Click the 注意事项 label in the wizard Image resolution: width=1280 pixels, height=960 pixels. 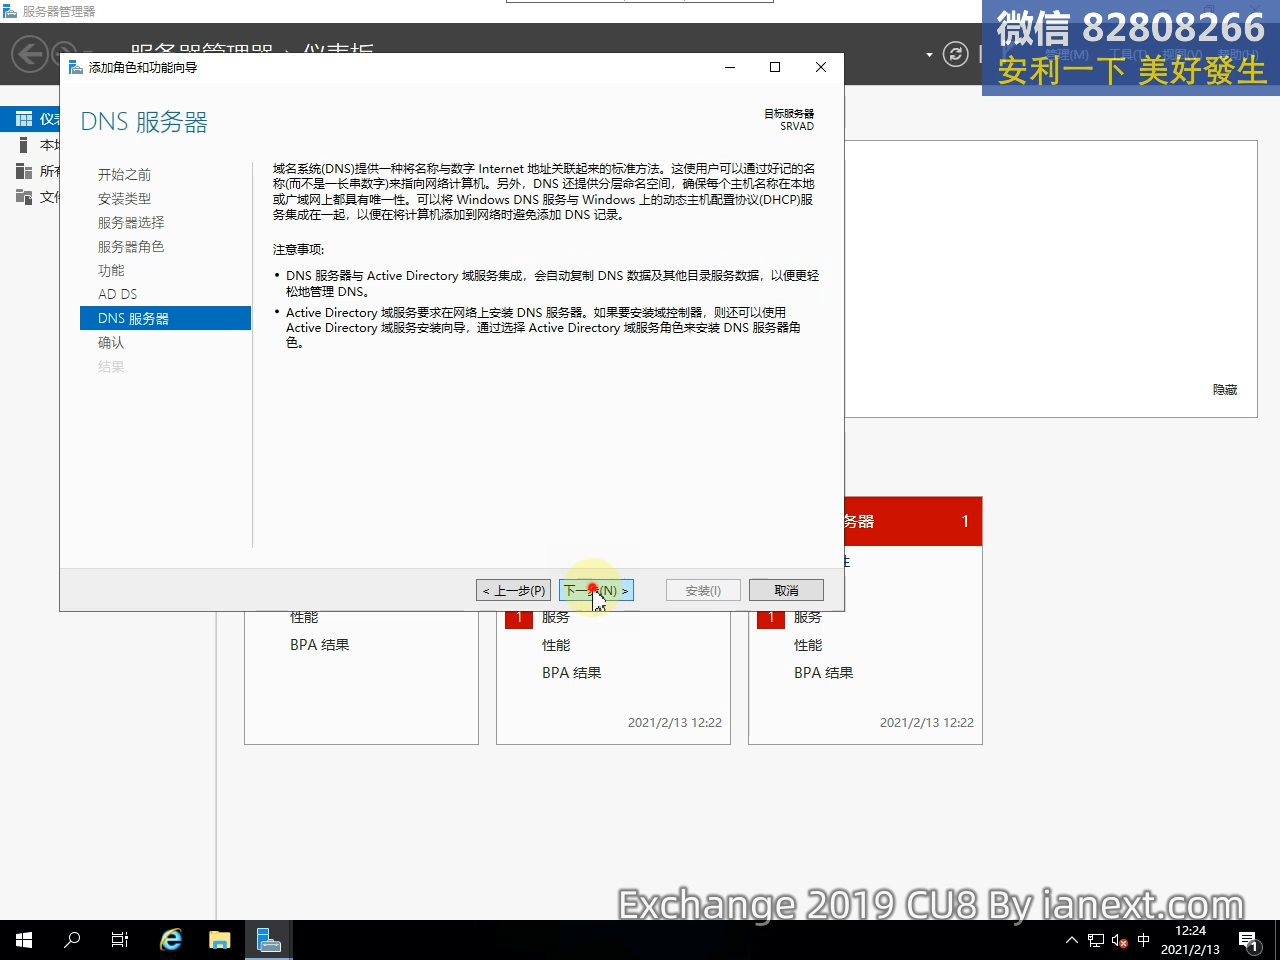click(x=298, y=249)
